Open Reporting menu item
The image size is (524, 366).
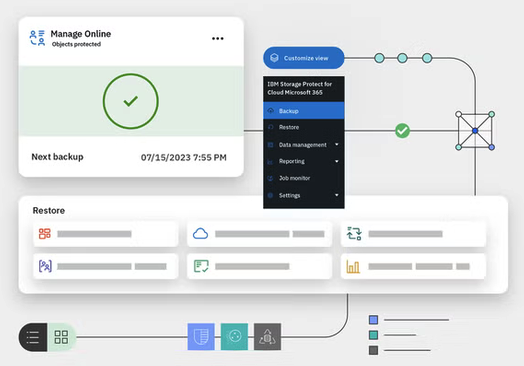(304, 161)
